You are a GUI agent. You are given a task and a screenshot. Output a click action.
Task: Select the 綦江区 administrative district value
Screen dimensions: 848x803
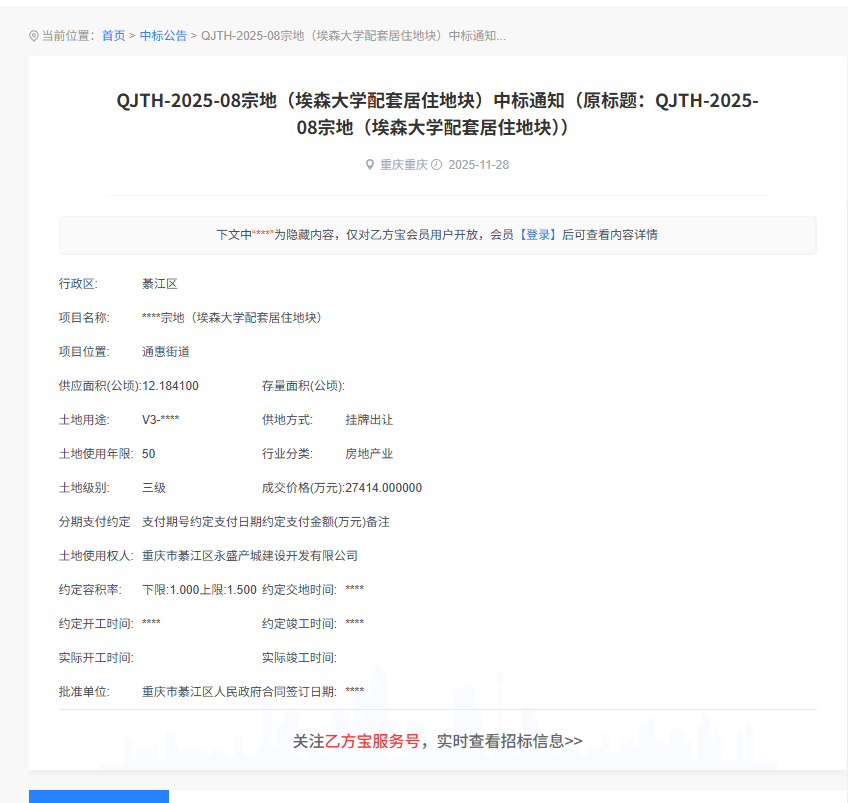point(160,284)
